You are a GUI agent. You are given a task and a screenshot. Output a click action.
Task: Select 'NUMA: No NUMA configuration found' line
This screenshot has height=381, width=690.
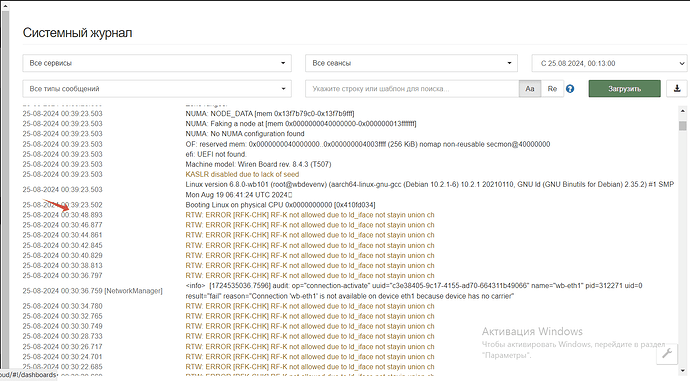click(245, 134)
